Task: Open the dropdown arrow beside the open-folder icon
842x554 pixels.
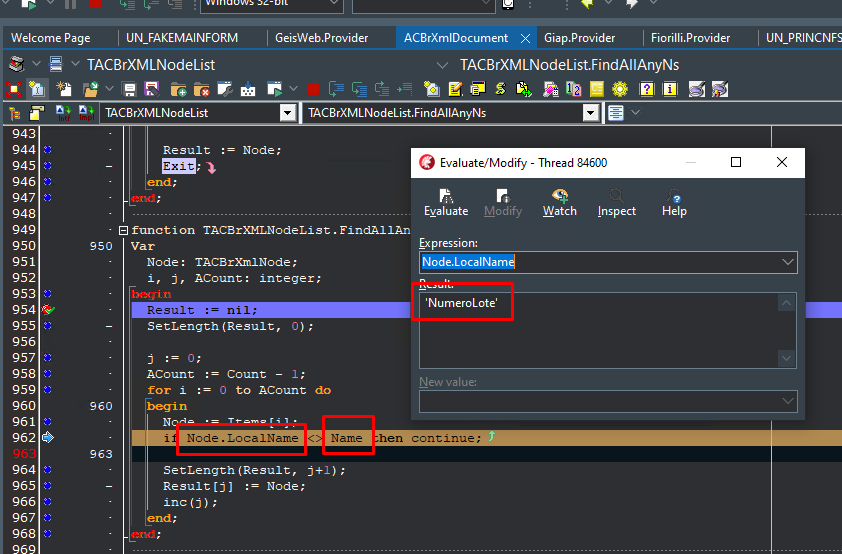Action: click(109, 89)
